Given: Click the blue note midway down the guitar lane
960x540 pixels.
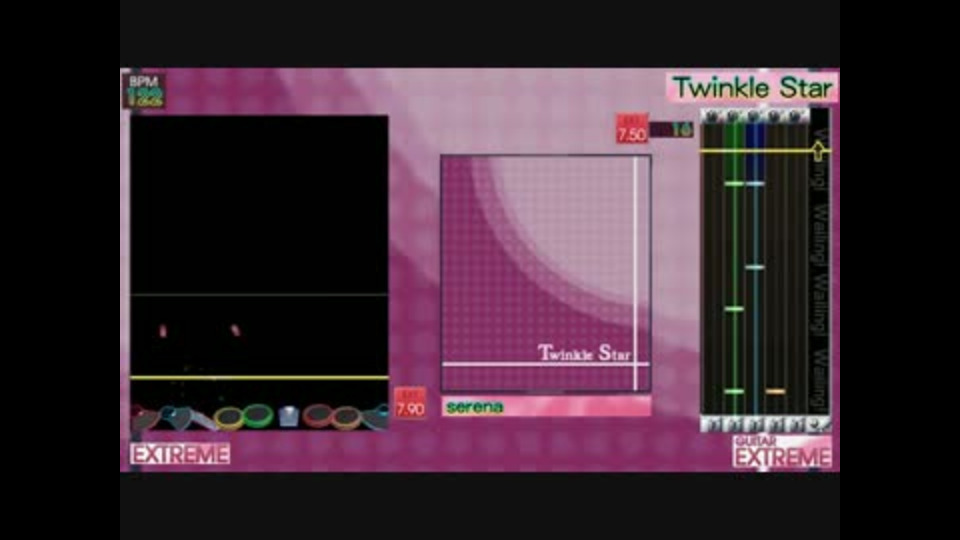Looking at the screenshot, I should pos(755,268).
